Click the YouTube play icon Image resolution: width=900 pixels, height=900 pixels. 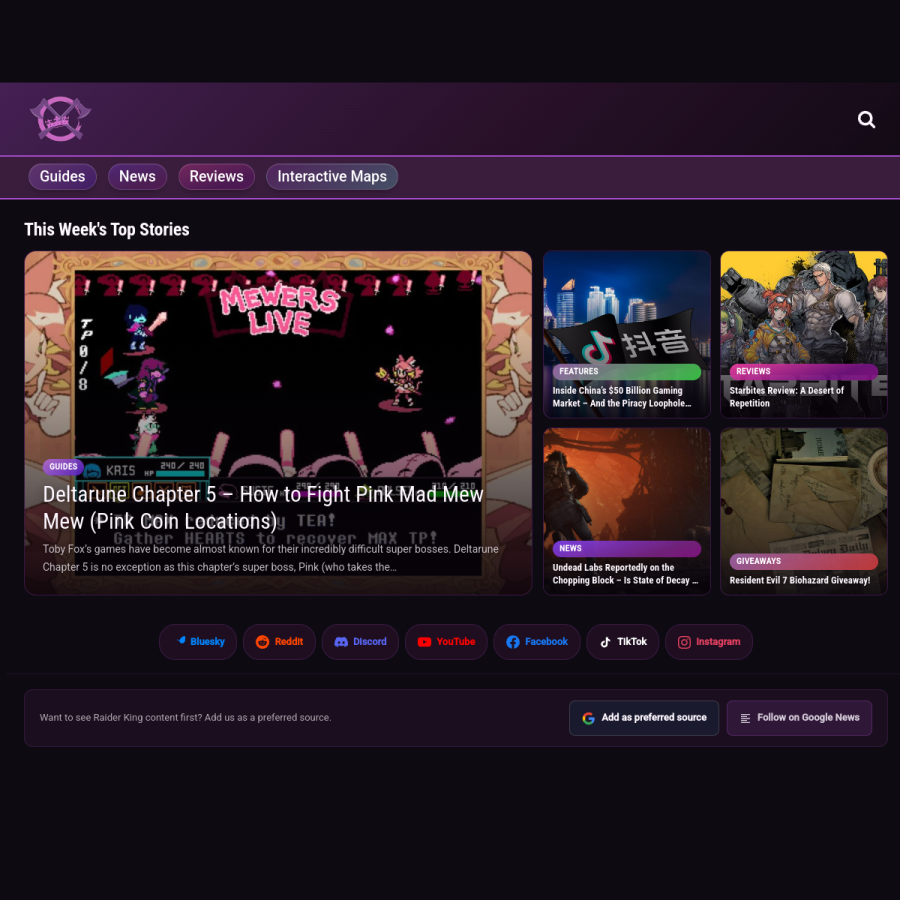point(424,642)
